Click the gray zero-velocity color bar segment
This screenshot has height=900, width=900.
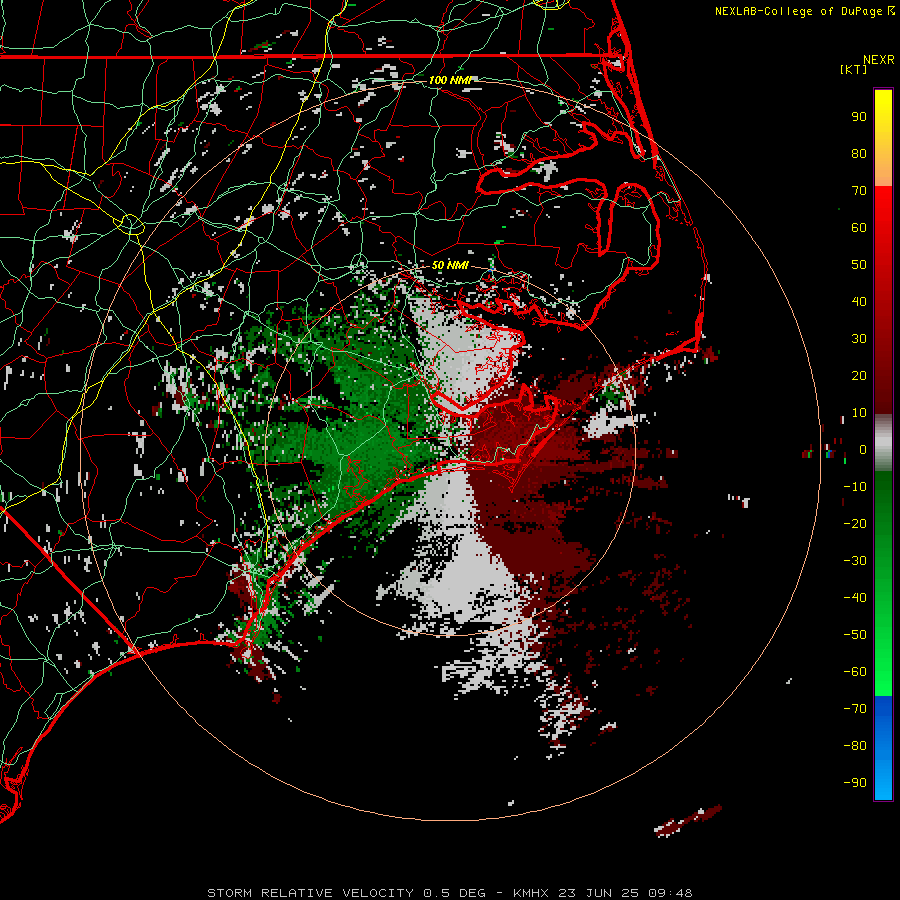click(x=883, y=443)
